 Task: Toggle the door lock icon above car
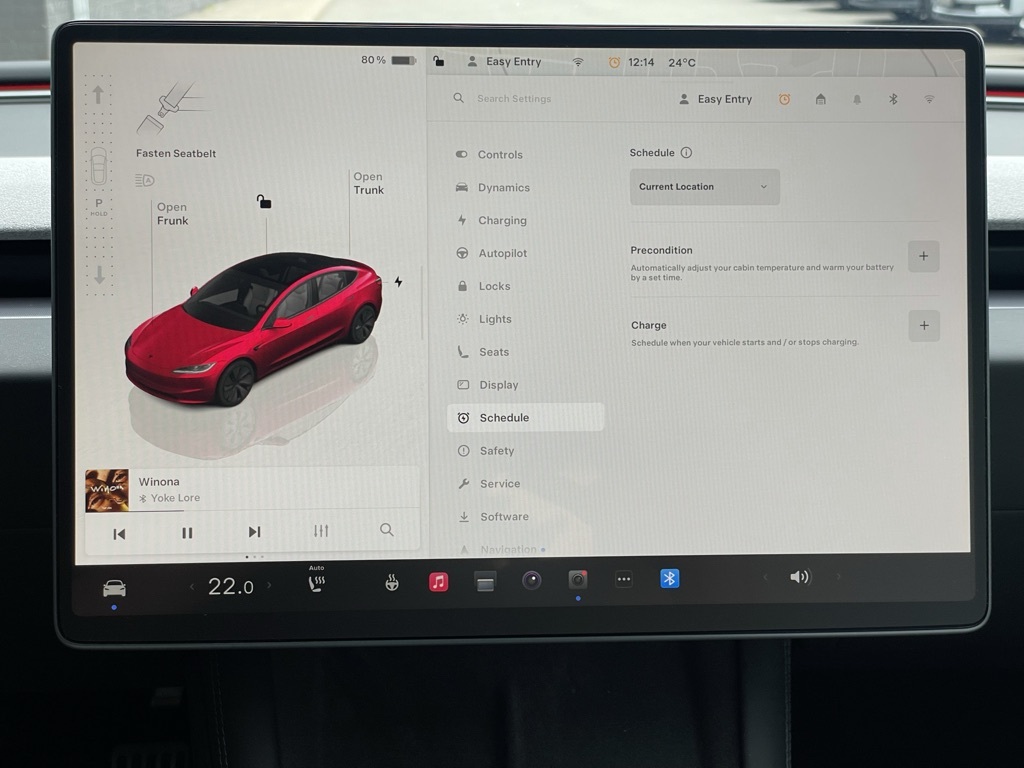pos(264,202)
